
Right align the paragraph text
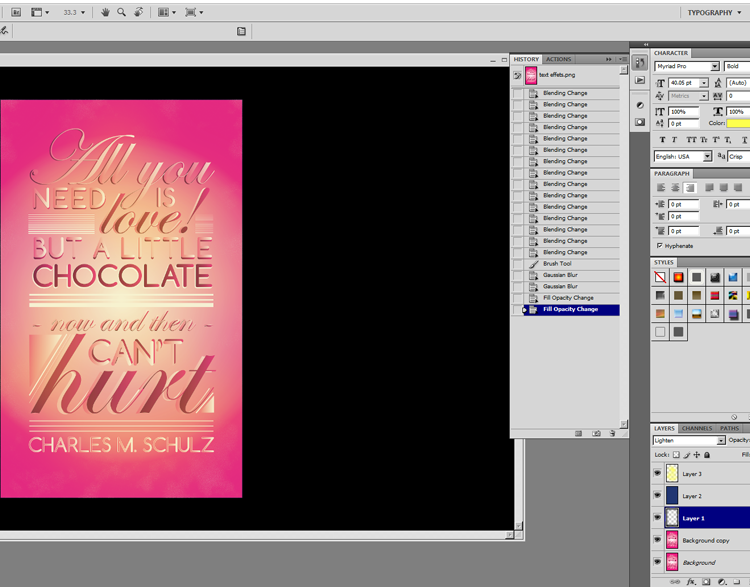[x=690, y=188]
